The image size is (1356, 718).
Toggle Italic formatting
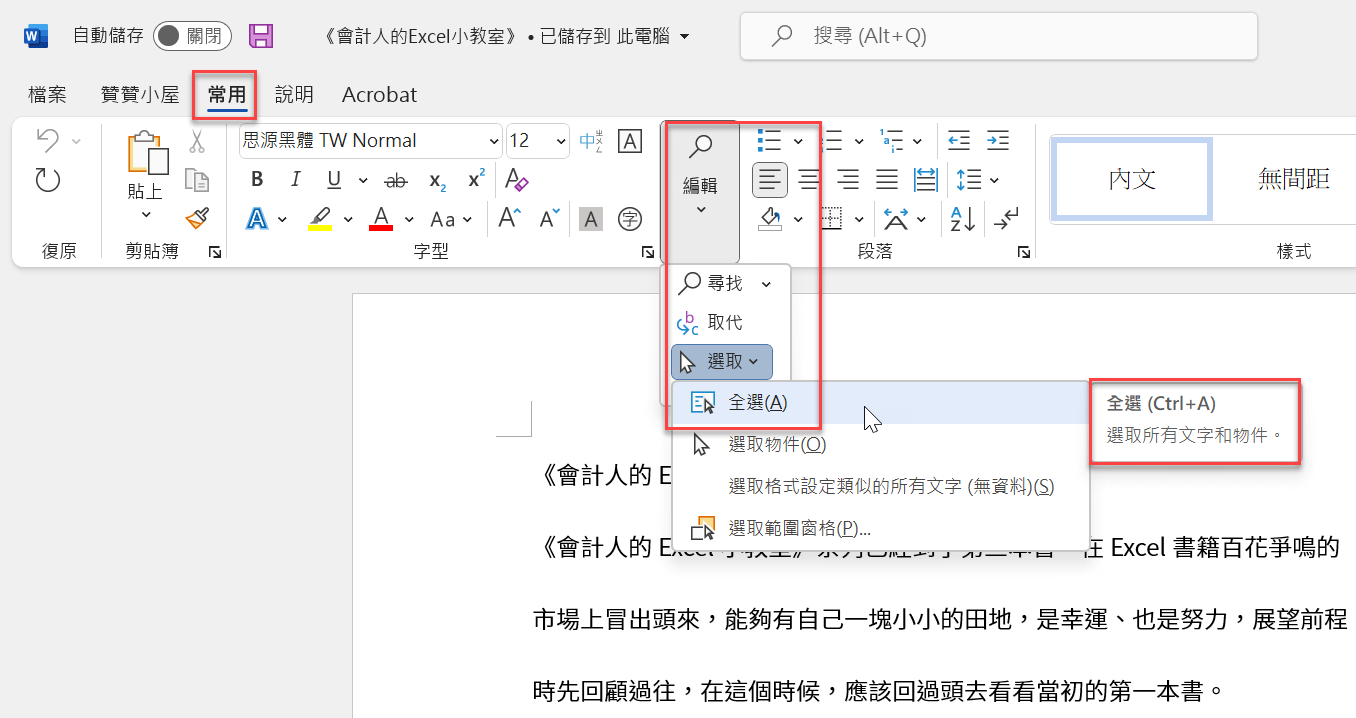(295, 180)
